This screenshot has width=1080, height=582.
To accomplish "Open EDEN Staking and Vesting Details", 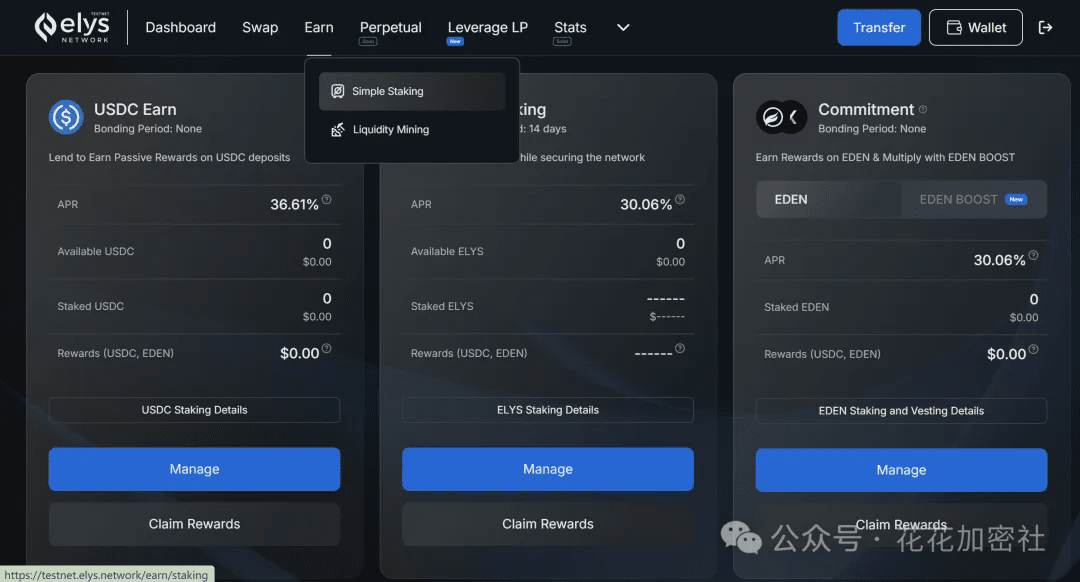I will point(901,410).
